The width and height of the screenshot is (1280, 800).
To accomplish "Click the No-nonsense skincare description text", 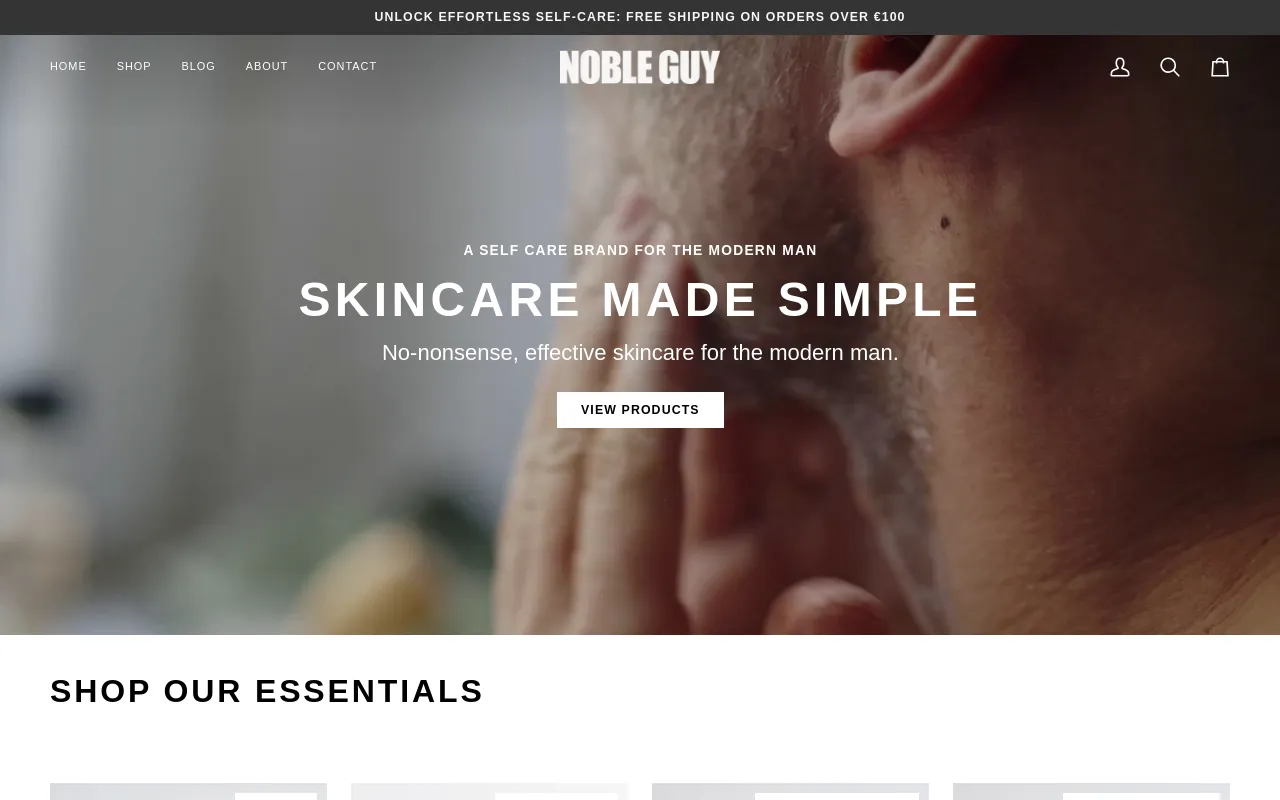I will [640, 353].
